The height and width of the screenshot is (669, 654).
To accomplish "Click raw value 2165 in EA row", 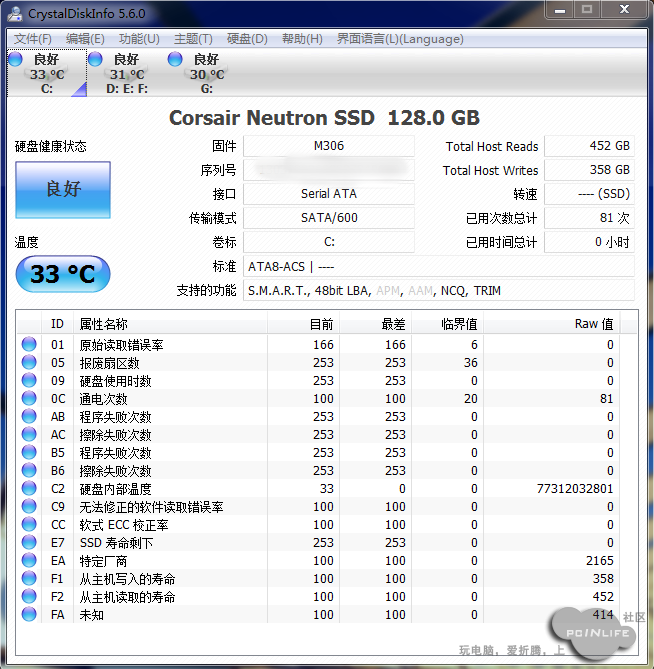I will coord(599,561).
